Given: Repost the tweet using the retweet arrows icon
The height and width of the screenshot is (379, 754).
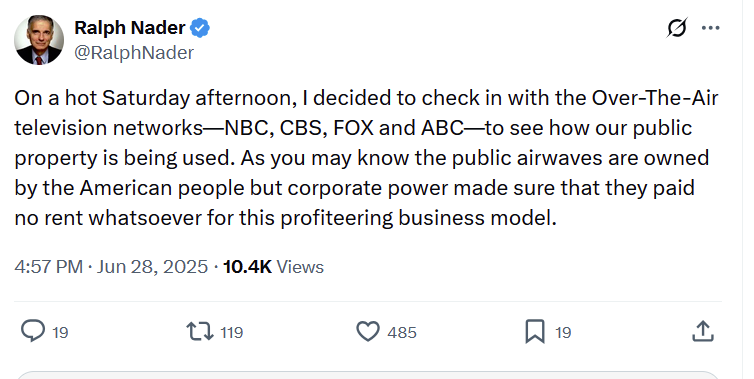Looking at the screenshot, I should click(x=200, y=332).
